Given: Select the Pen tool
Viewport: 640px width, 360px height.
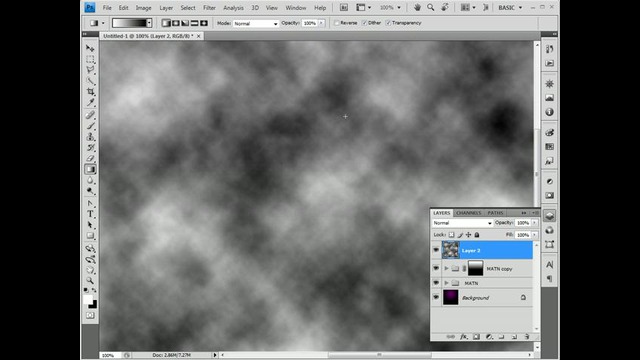Looking at the screenshot, I should [90, 203].
